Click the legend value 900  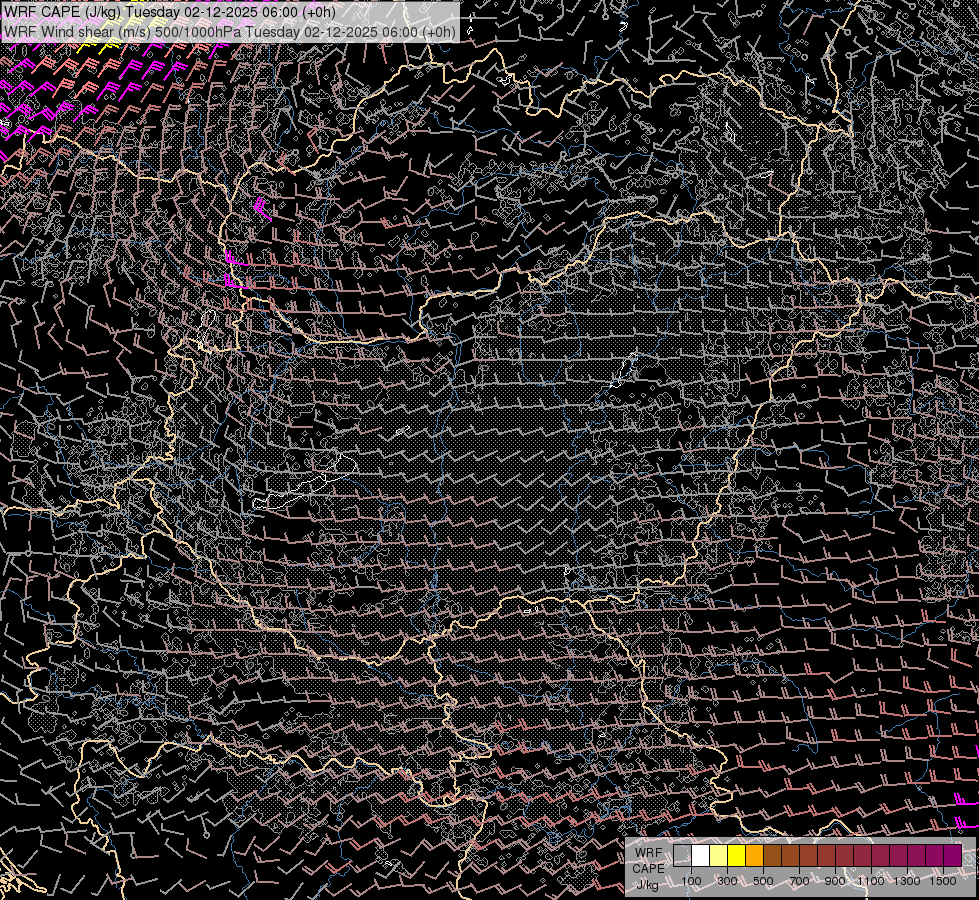(835, 881)
